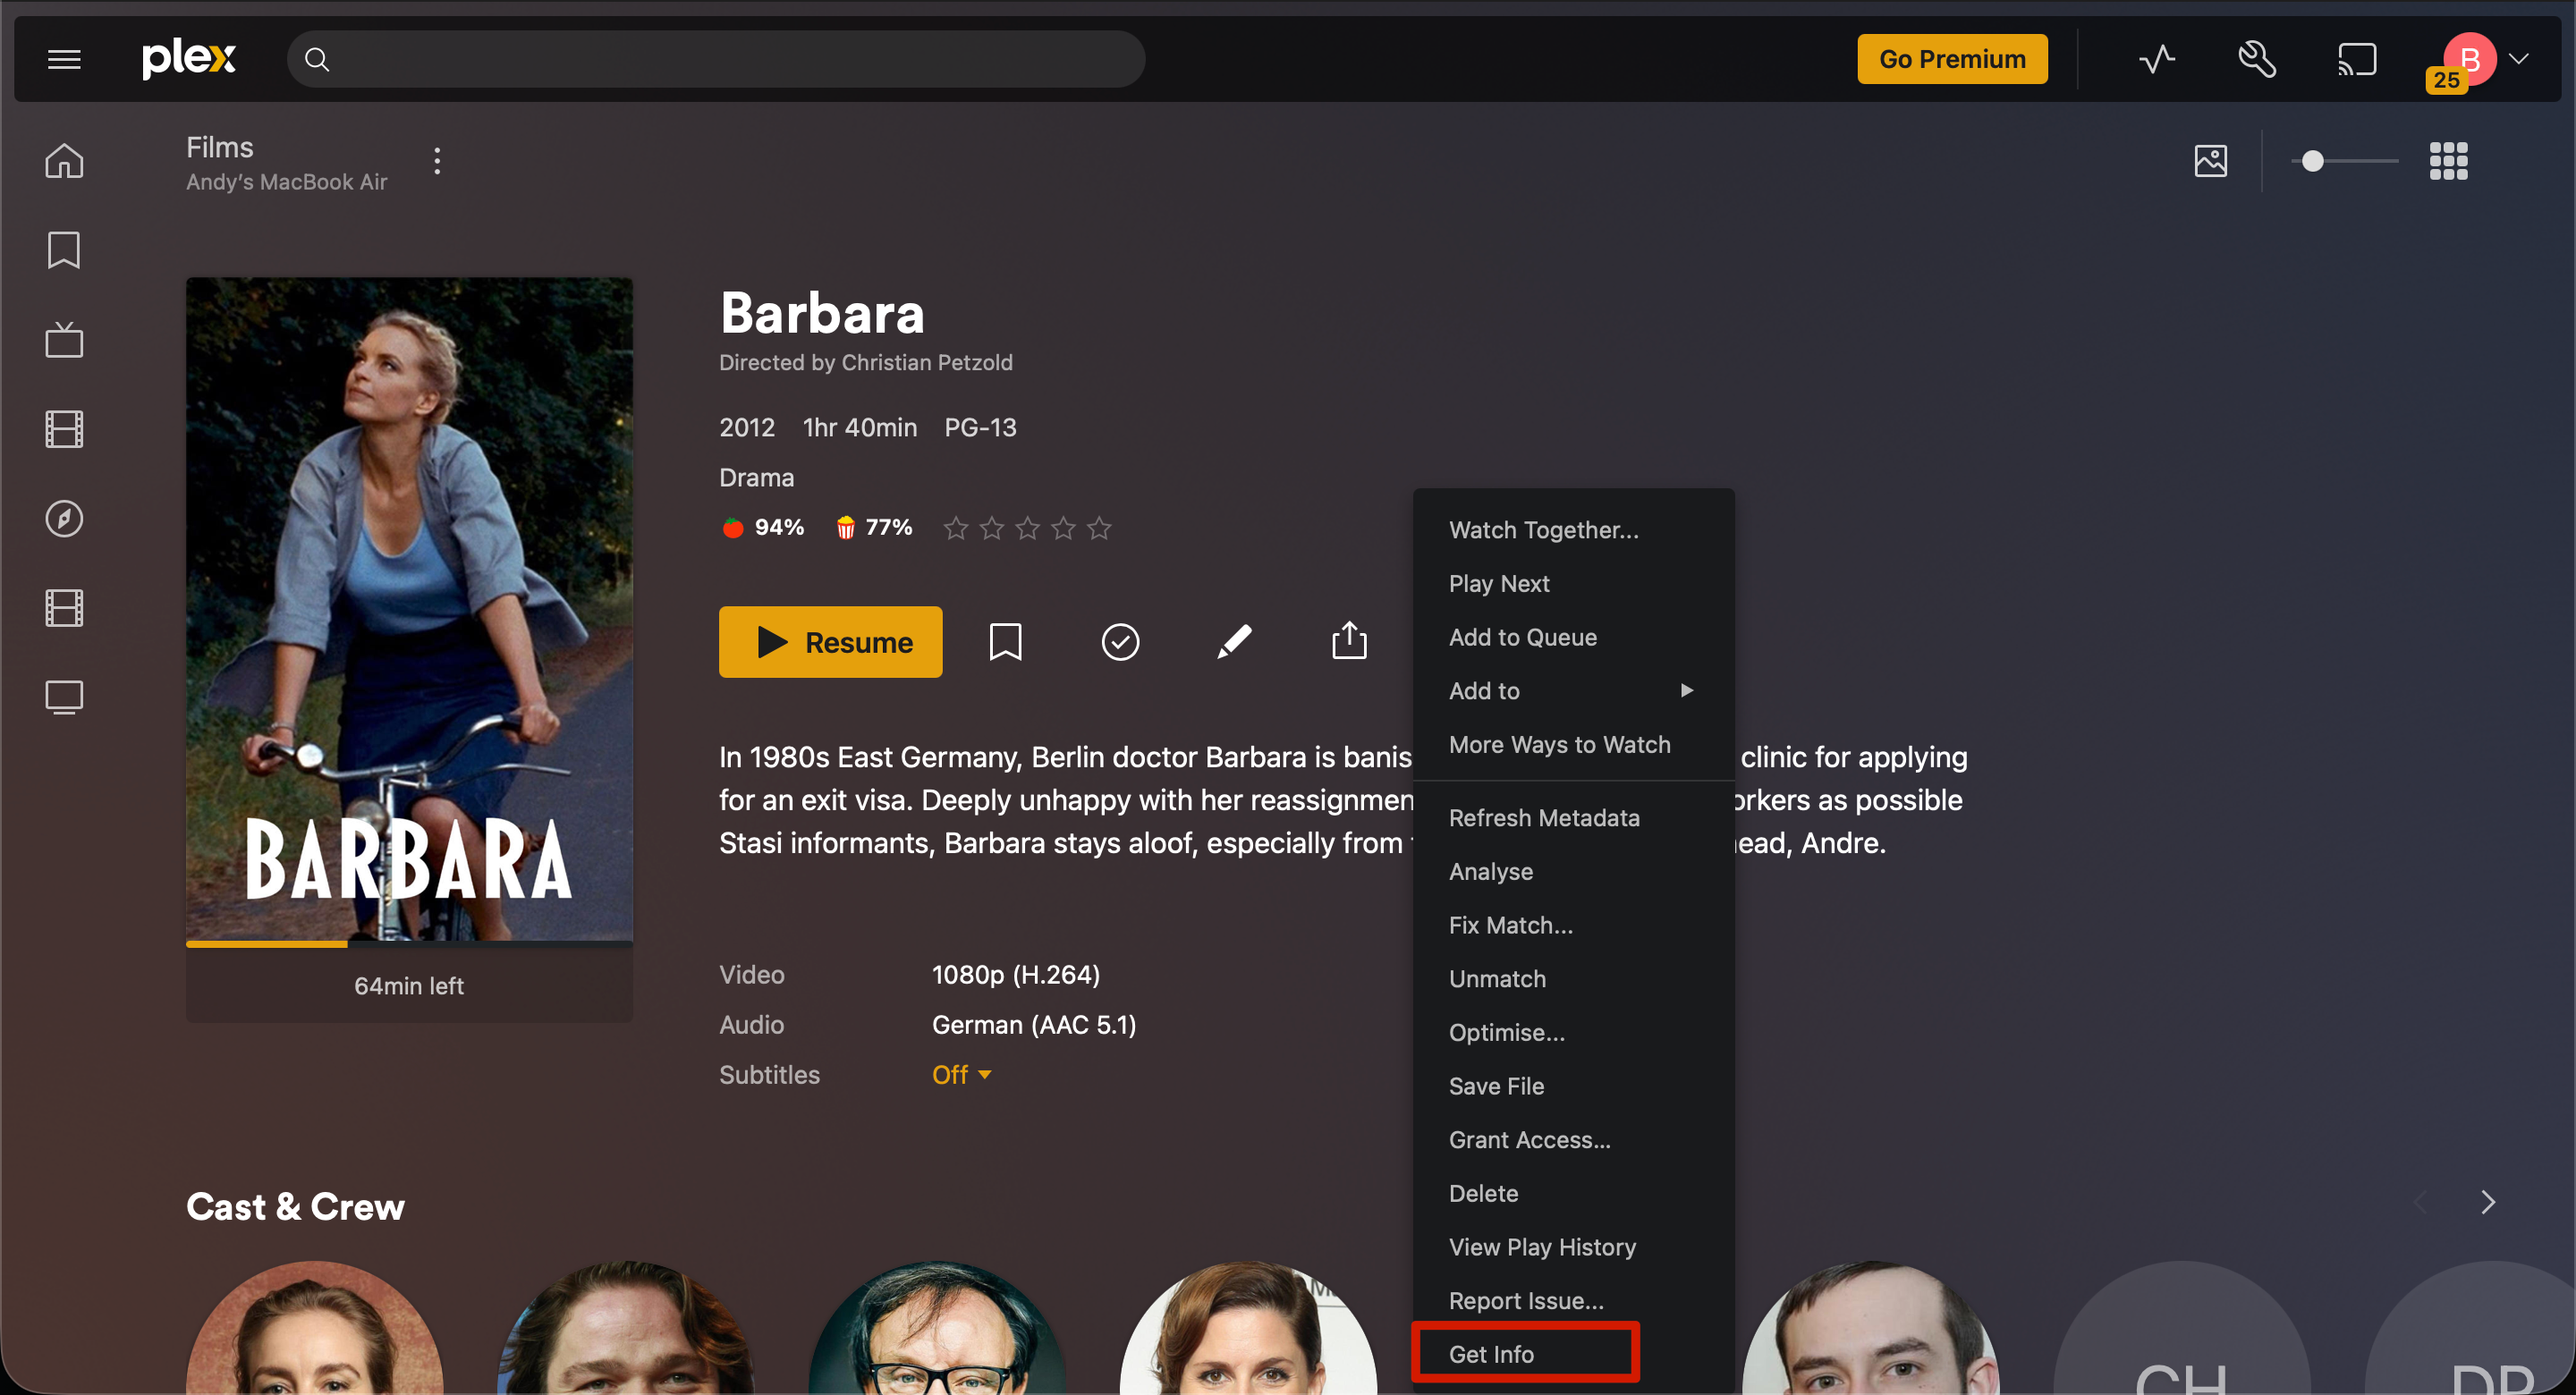The height and width of the screenshot is (1395, 2576).
Task: Choose Refresh Metadata
Action: [x=1573, y=818]
